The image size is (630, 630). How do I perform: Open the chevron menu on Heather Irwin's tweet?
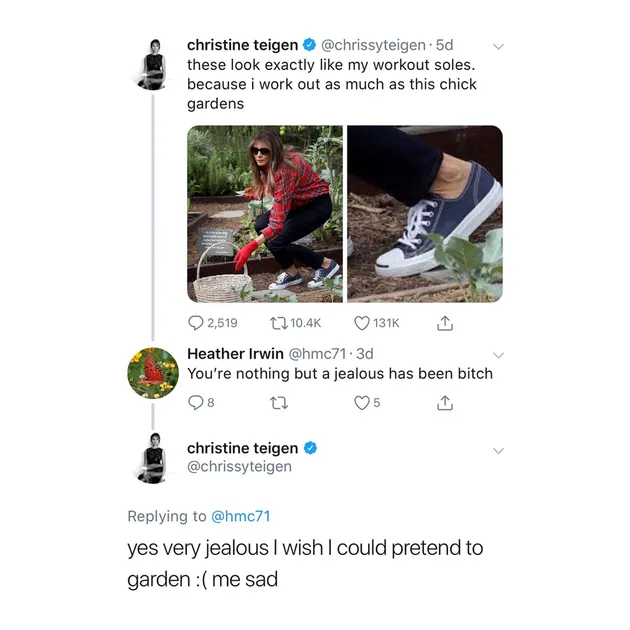[x=499, y=354]
